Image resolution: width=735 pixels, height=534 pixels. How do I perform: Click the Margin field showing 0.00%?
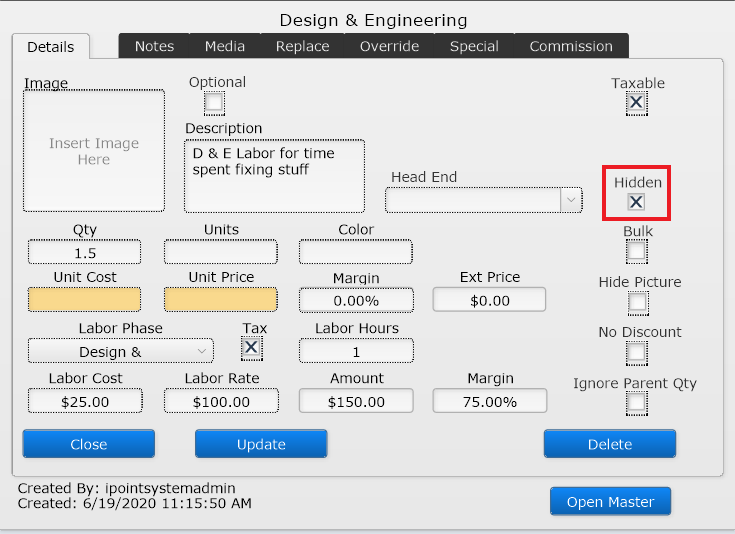[356, 301]
